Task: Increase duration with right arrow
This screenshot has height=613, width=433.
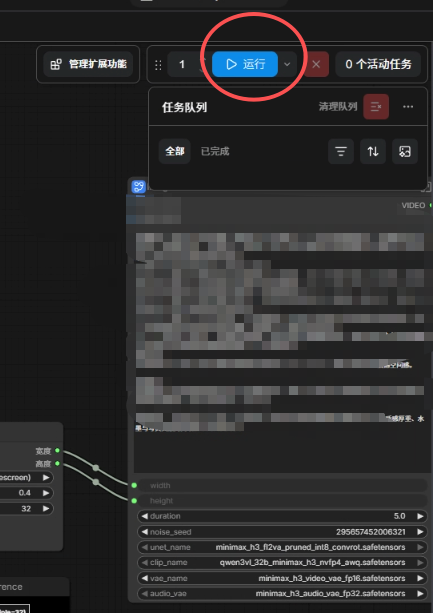Action: pyautogui.click(x=420, y=516)
